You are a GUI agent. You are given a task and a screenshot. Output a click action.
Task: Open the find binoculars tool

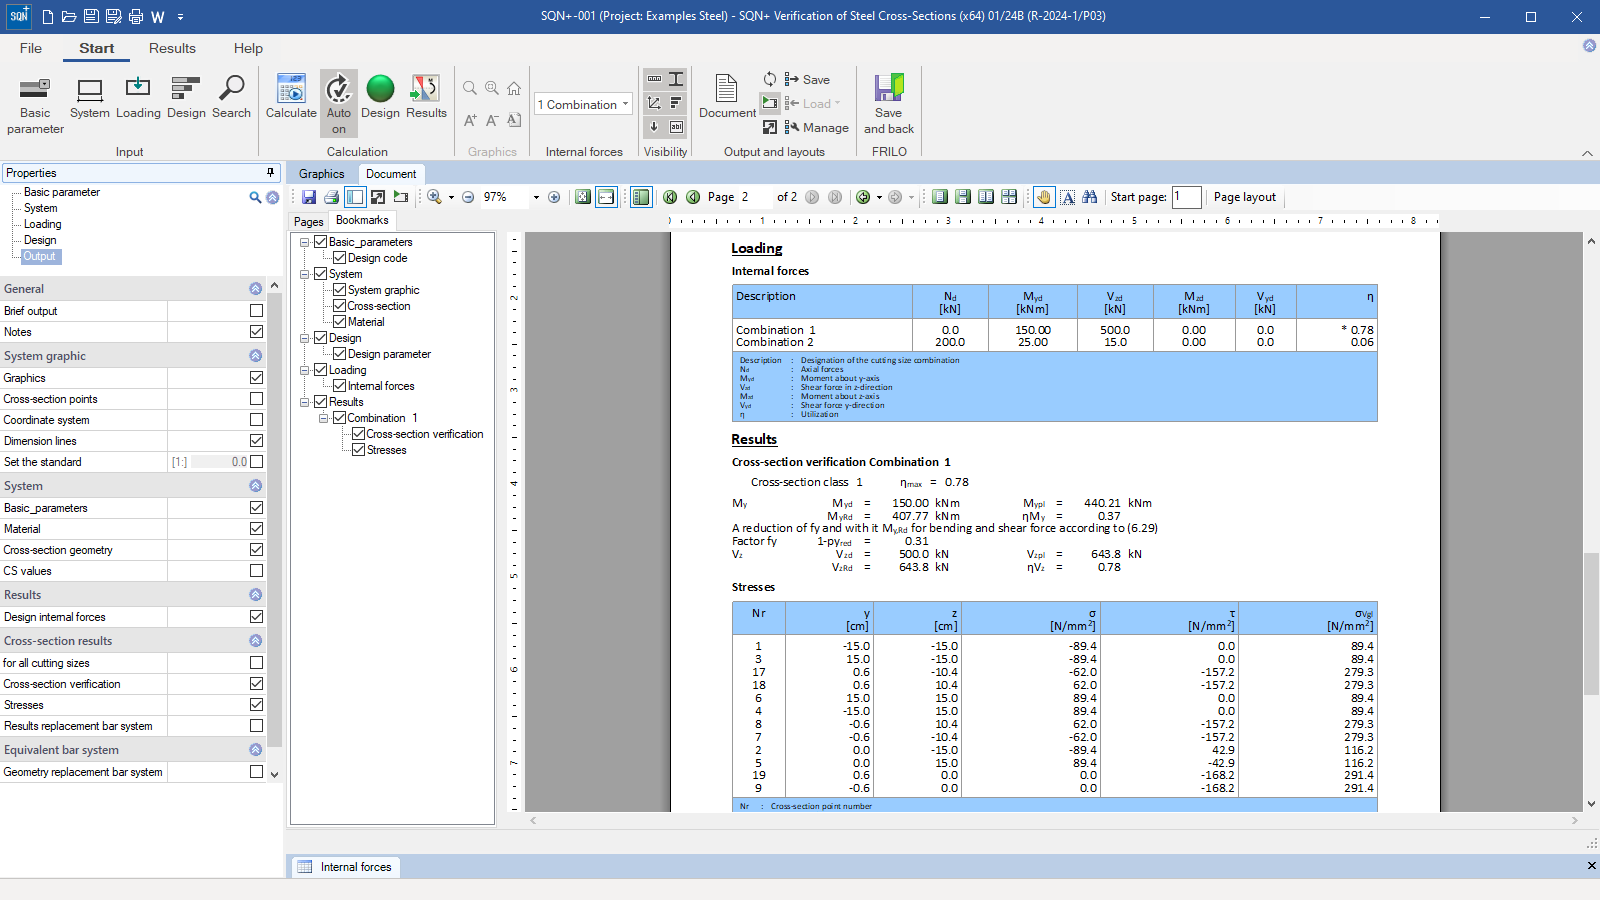point(1090,197)
